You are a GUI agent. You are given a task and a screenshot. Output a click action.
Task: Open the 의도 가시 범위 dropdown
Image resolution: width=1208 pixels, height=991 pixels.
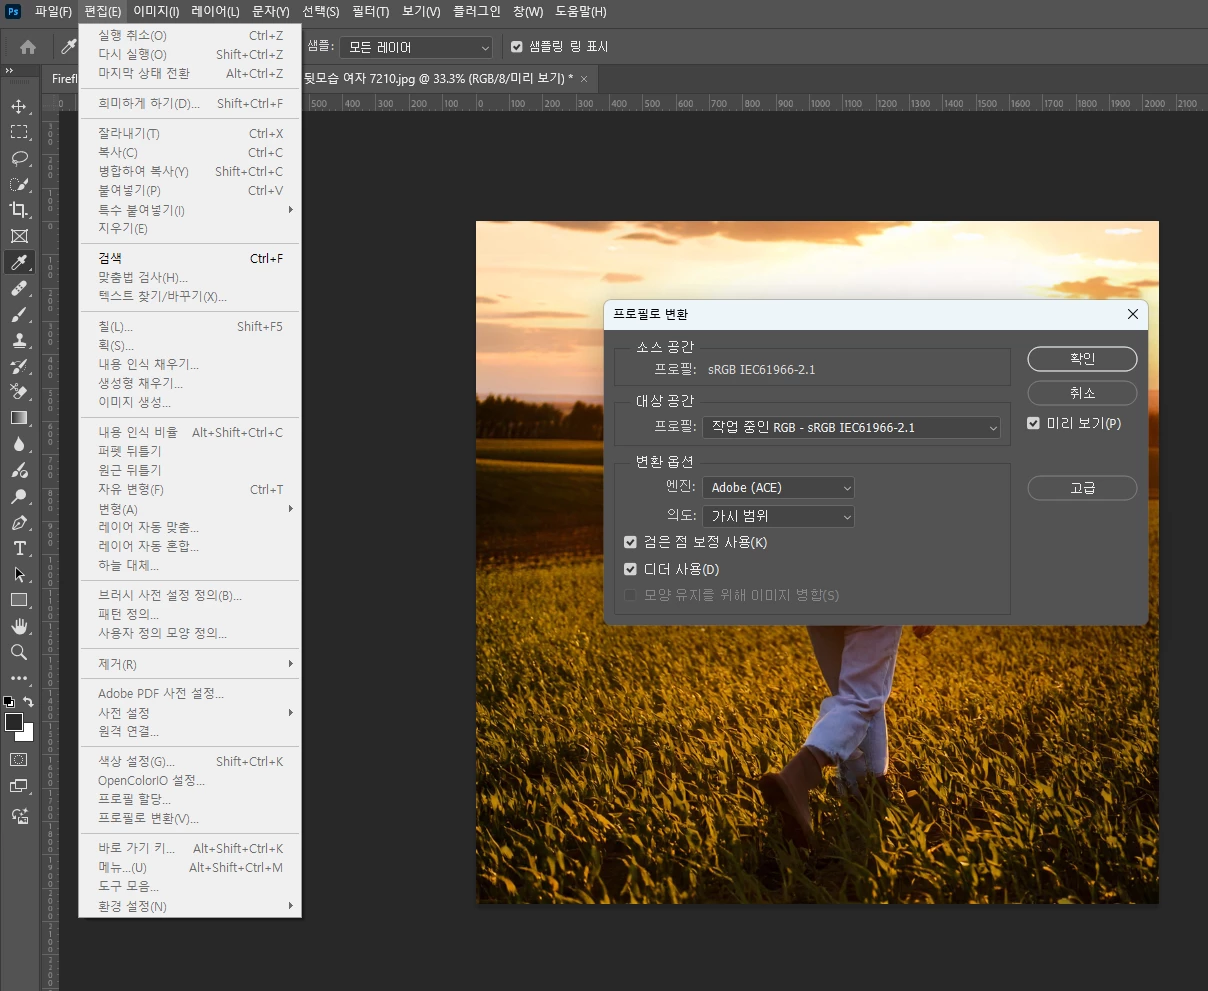pos(779,517)
